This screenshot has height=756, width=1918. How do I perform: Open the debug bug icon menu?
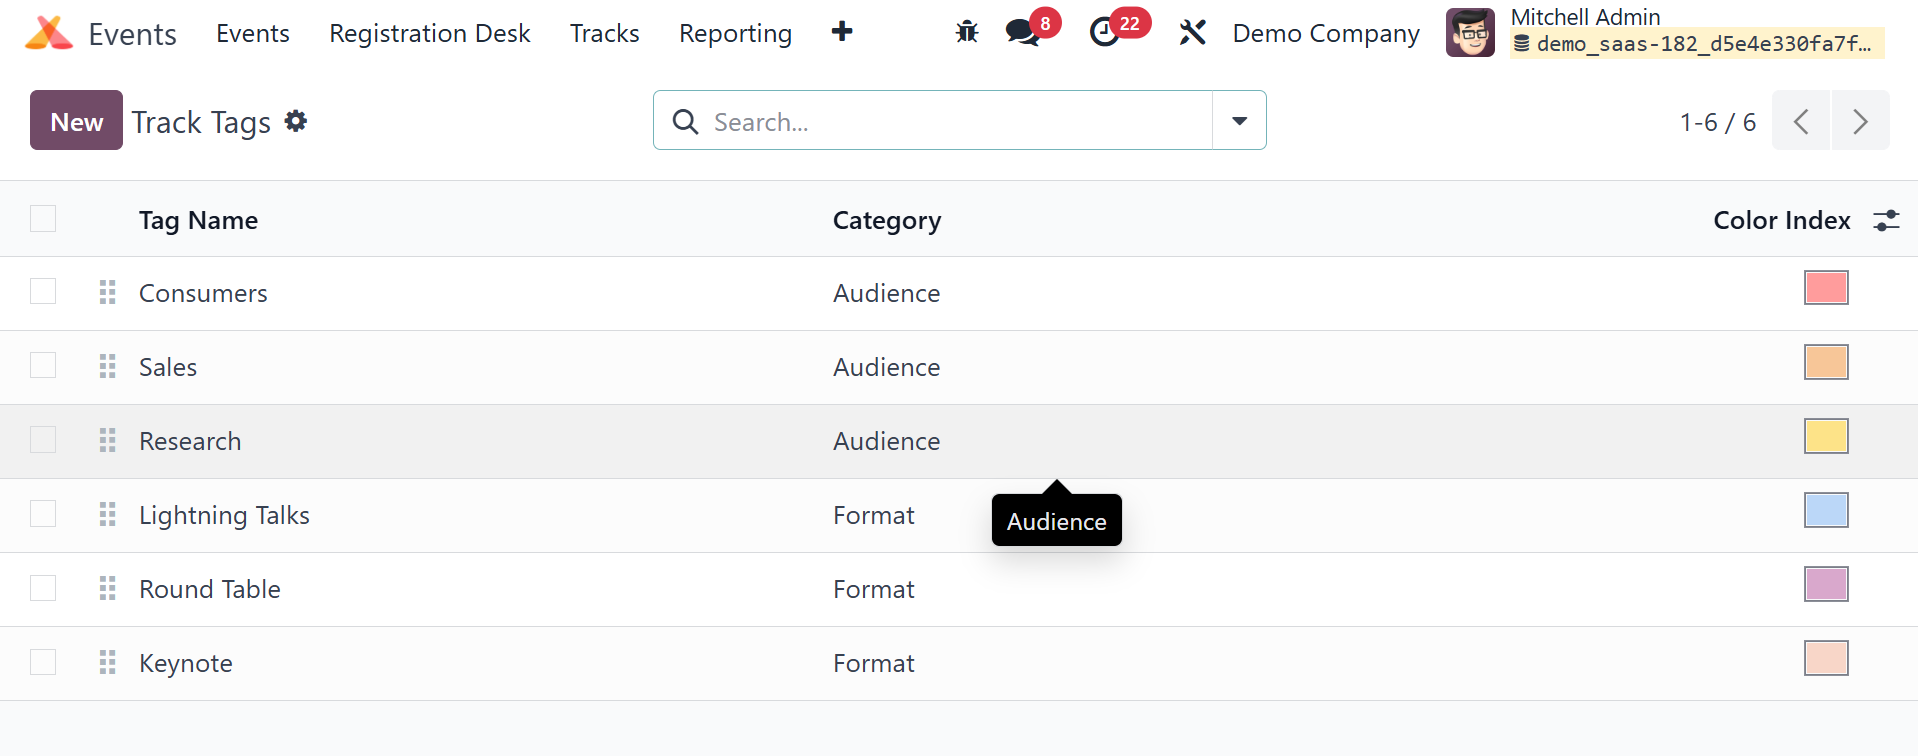(966, 33)
